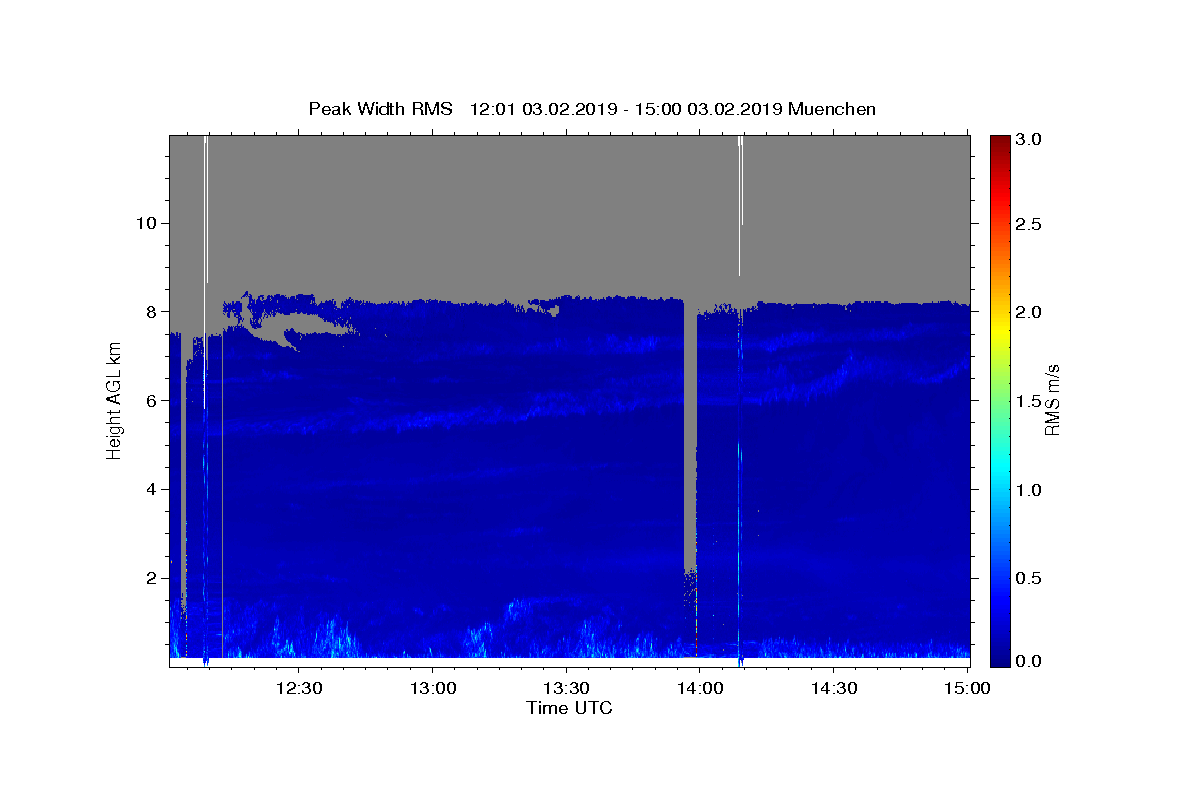Click the colorbar label '2.5'
This screenshot has width=1200, height=800.
[x=1028, y=224]
